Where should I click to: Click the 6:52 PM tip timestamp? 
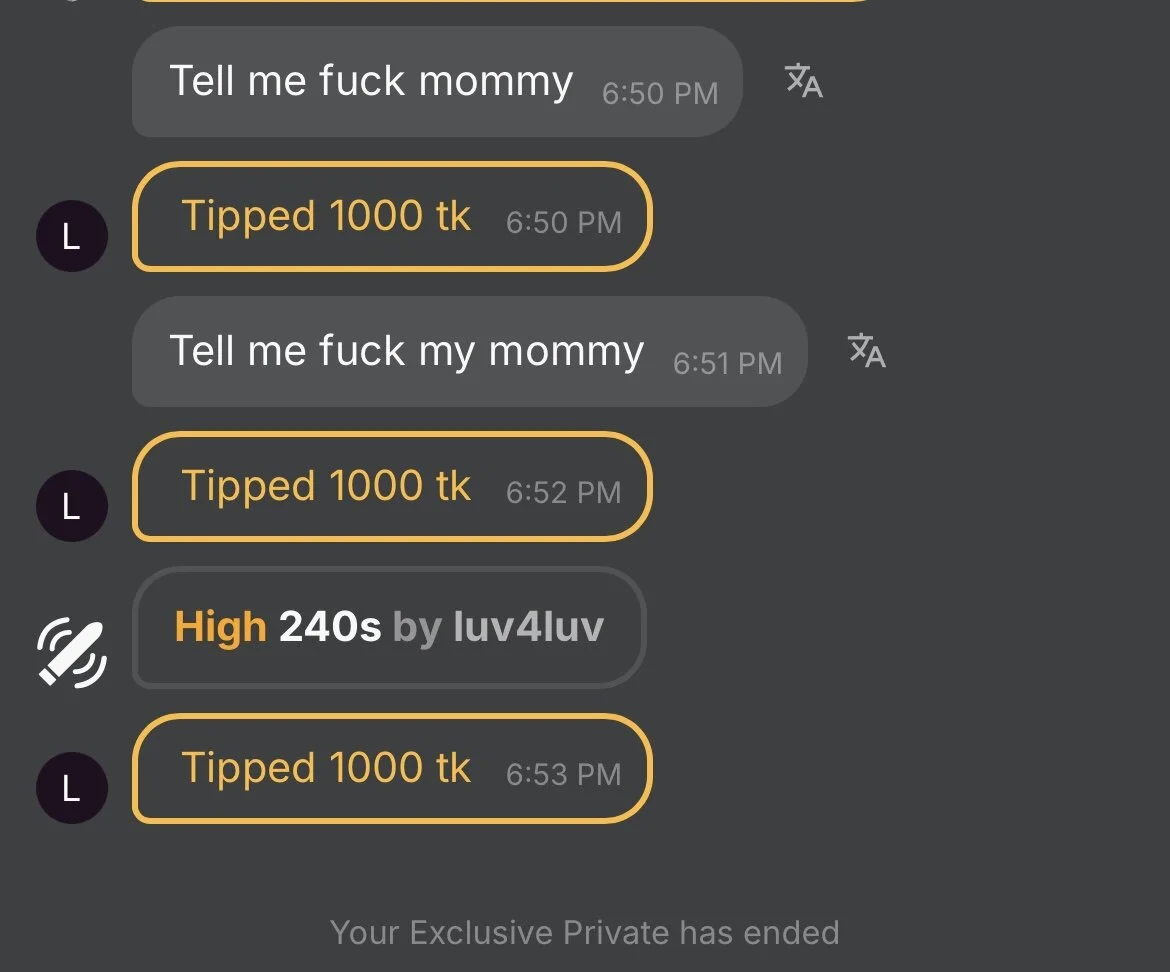(563, 492)
